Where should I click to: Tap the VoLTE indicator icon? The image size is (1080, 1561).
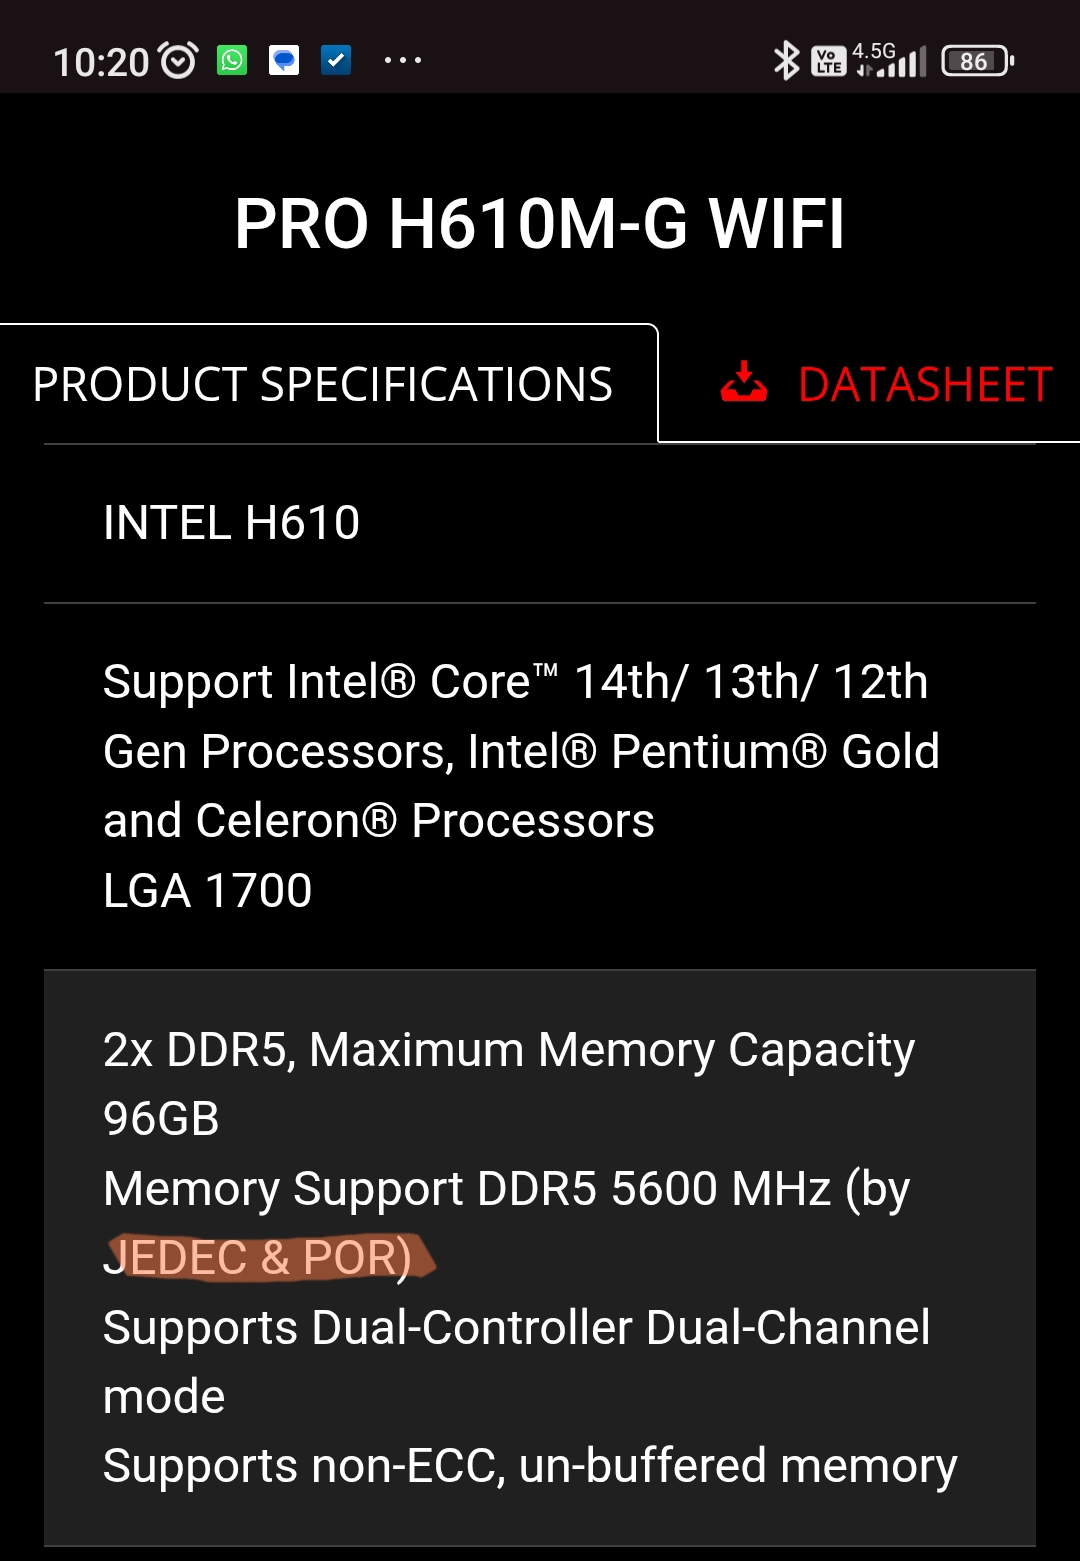[829, 62]
